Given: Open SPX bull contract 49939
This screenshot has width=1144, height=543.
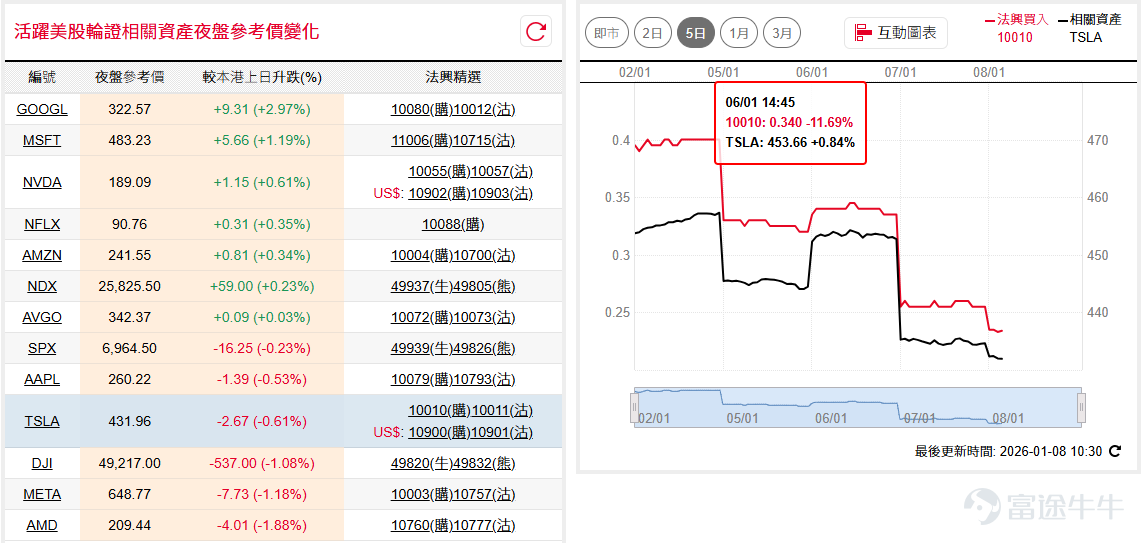Looking at the screenshot, I should point(421,348).
